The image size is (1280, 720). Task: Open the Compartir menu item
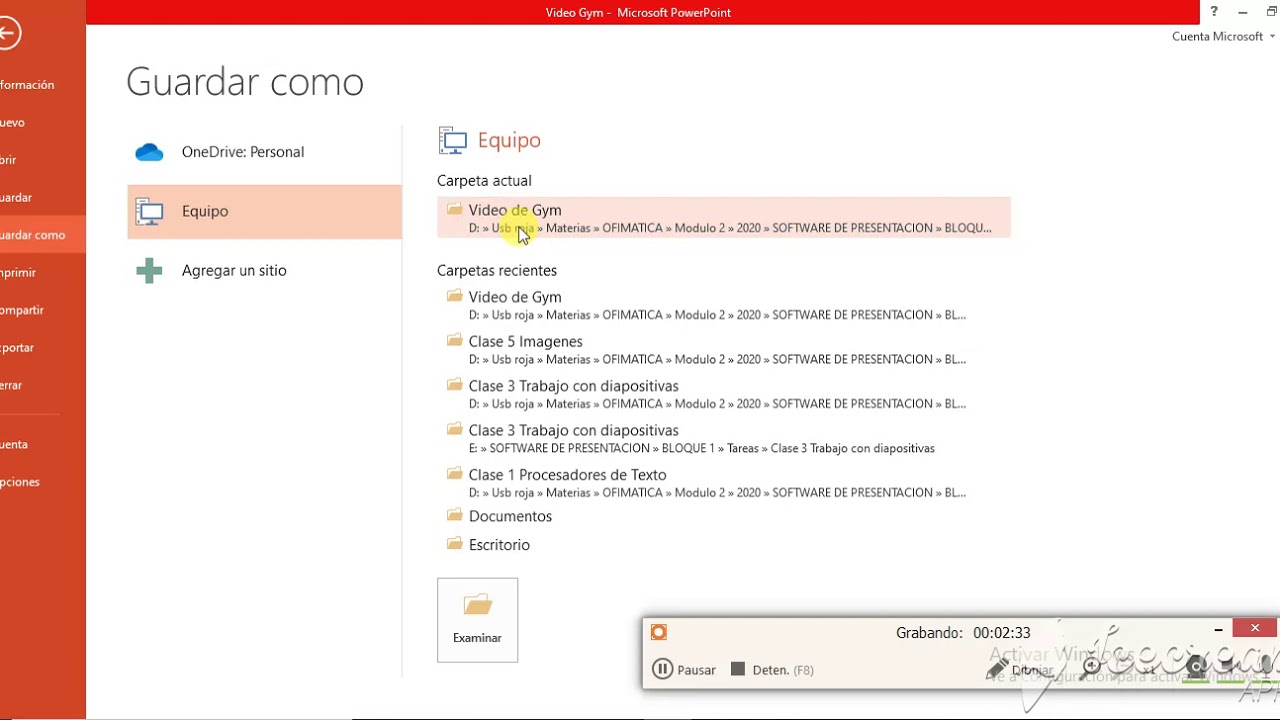[x=43, y=310]
